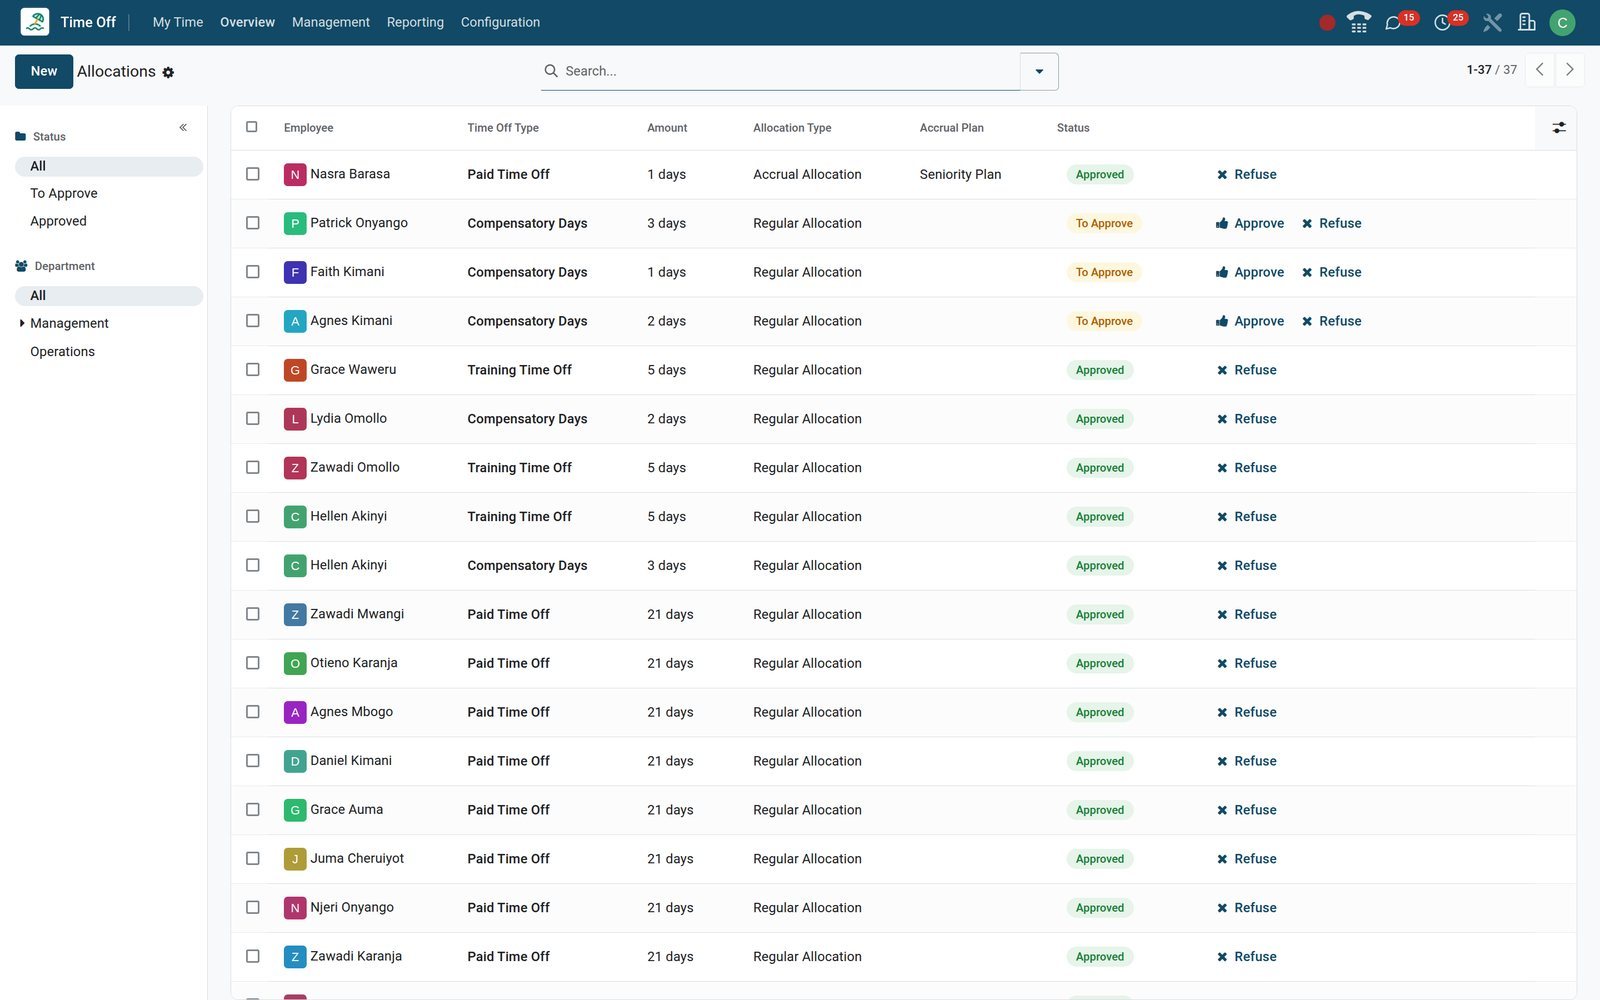Open the search options dropdown arrow

[1039, 71]
